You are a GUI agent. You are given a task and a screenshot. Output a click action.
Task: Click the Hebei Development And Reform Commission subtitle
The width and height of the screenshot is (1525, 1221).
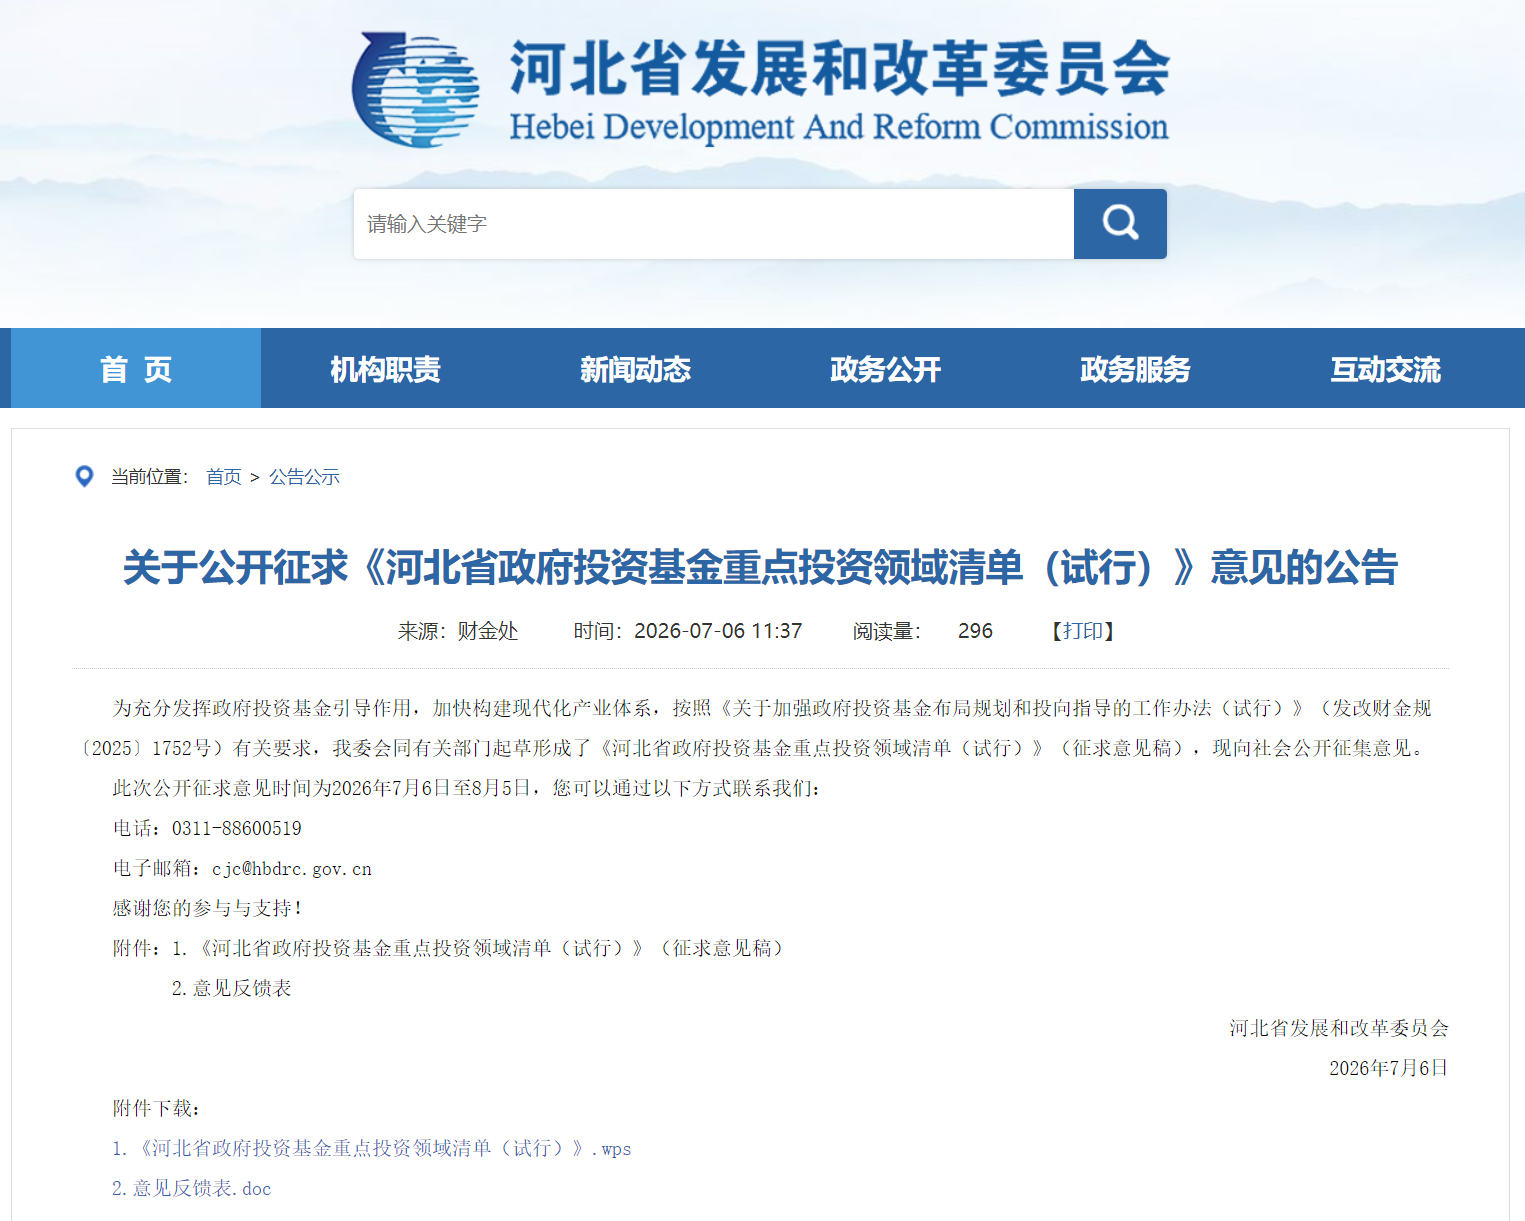839,127
